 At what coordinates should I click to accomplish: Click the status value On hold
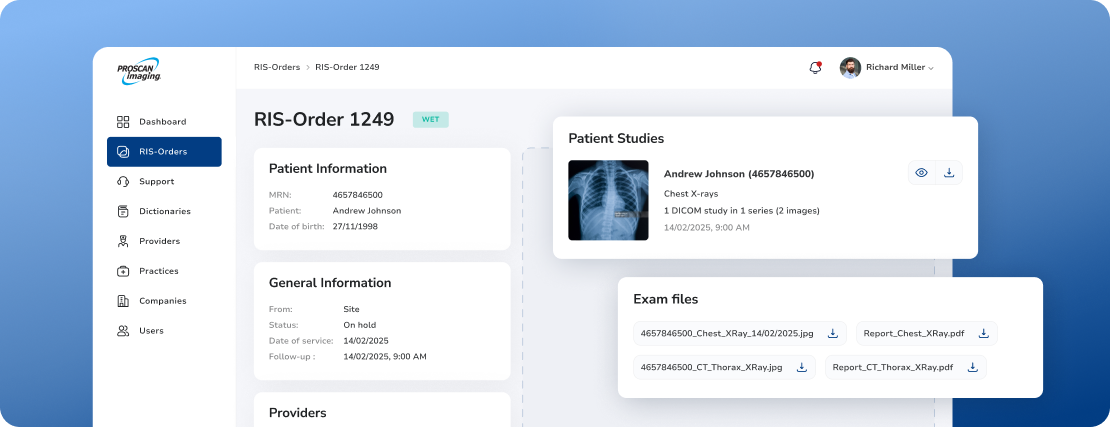[360, 325]
